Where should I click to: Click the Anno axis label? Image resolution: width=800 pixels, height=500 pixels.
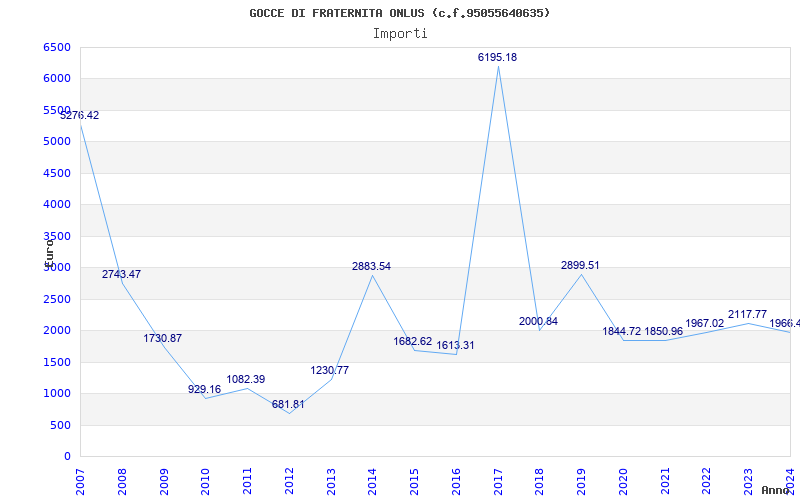(x=776, y=490)
